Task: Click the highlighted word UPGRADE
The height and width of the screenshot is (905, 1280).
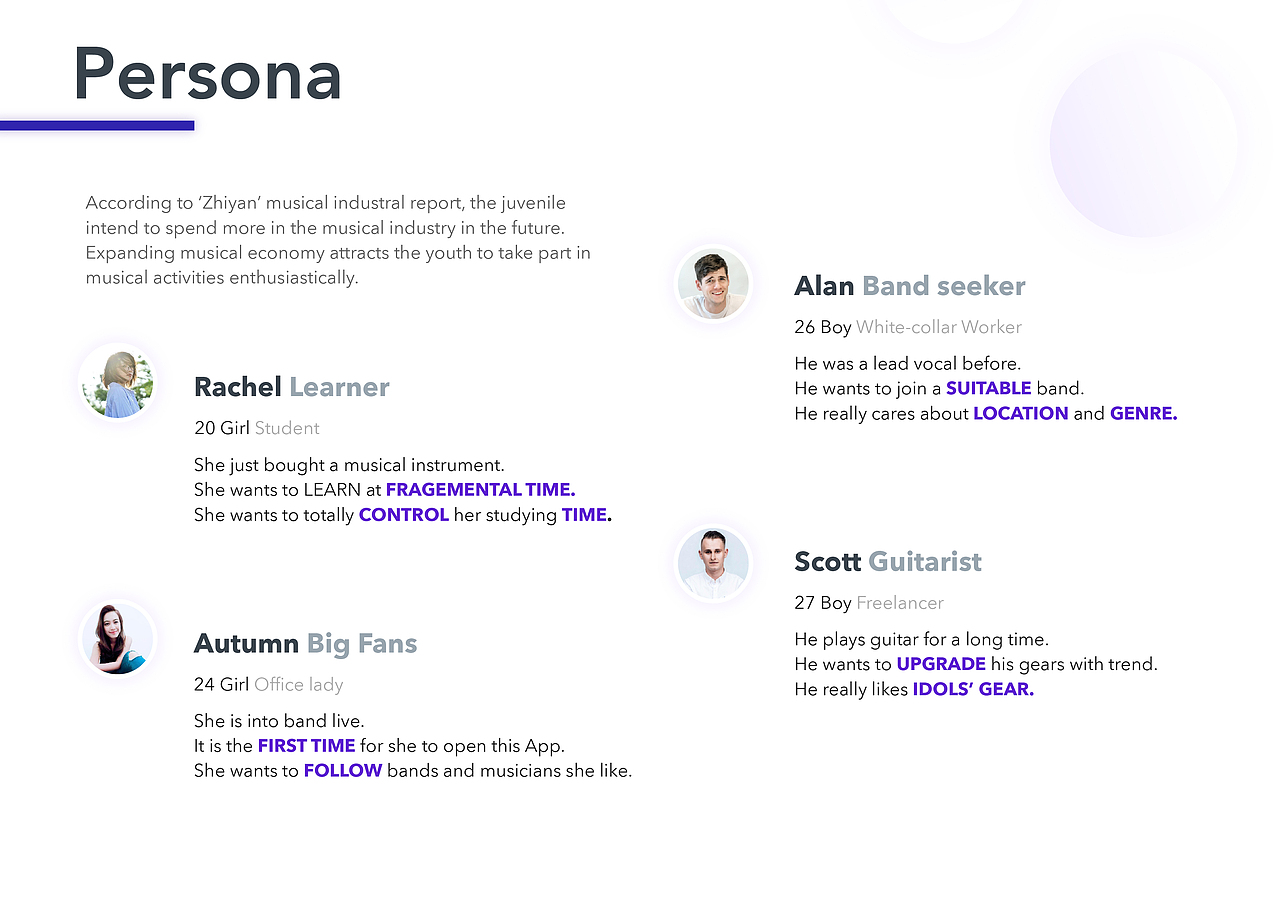Action: (940, 664)
